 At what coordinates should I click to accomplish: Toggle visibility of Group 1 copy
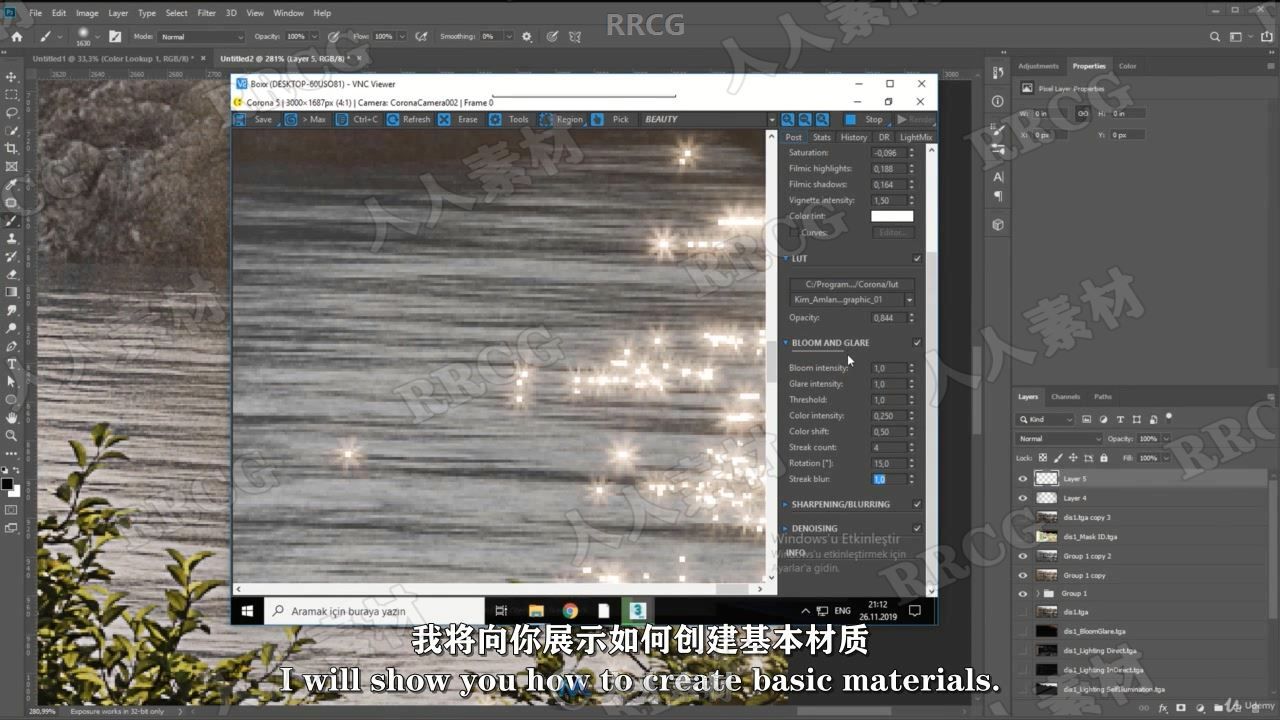1022,575
